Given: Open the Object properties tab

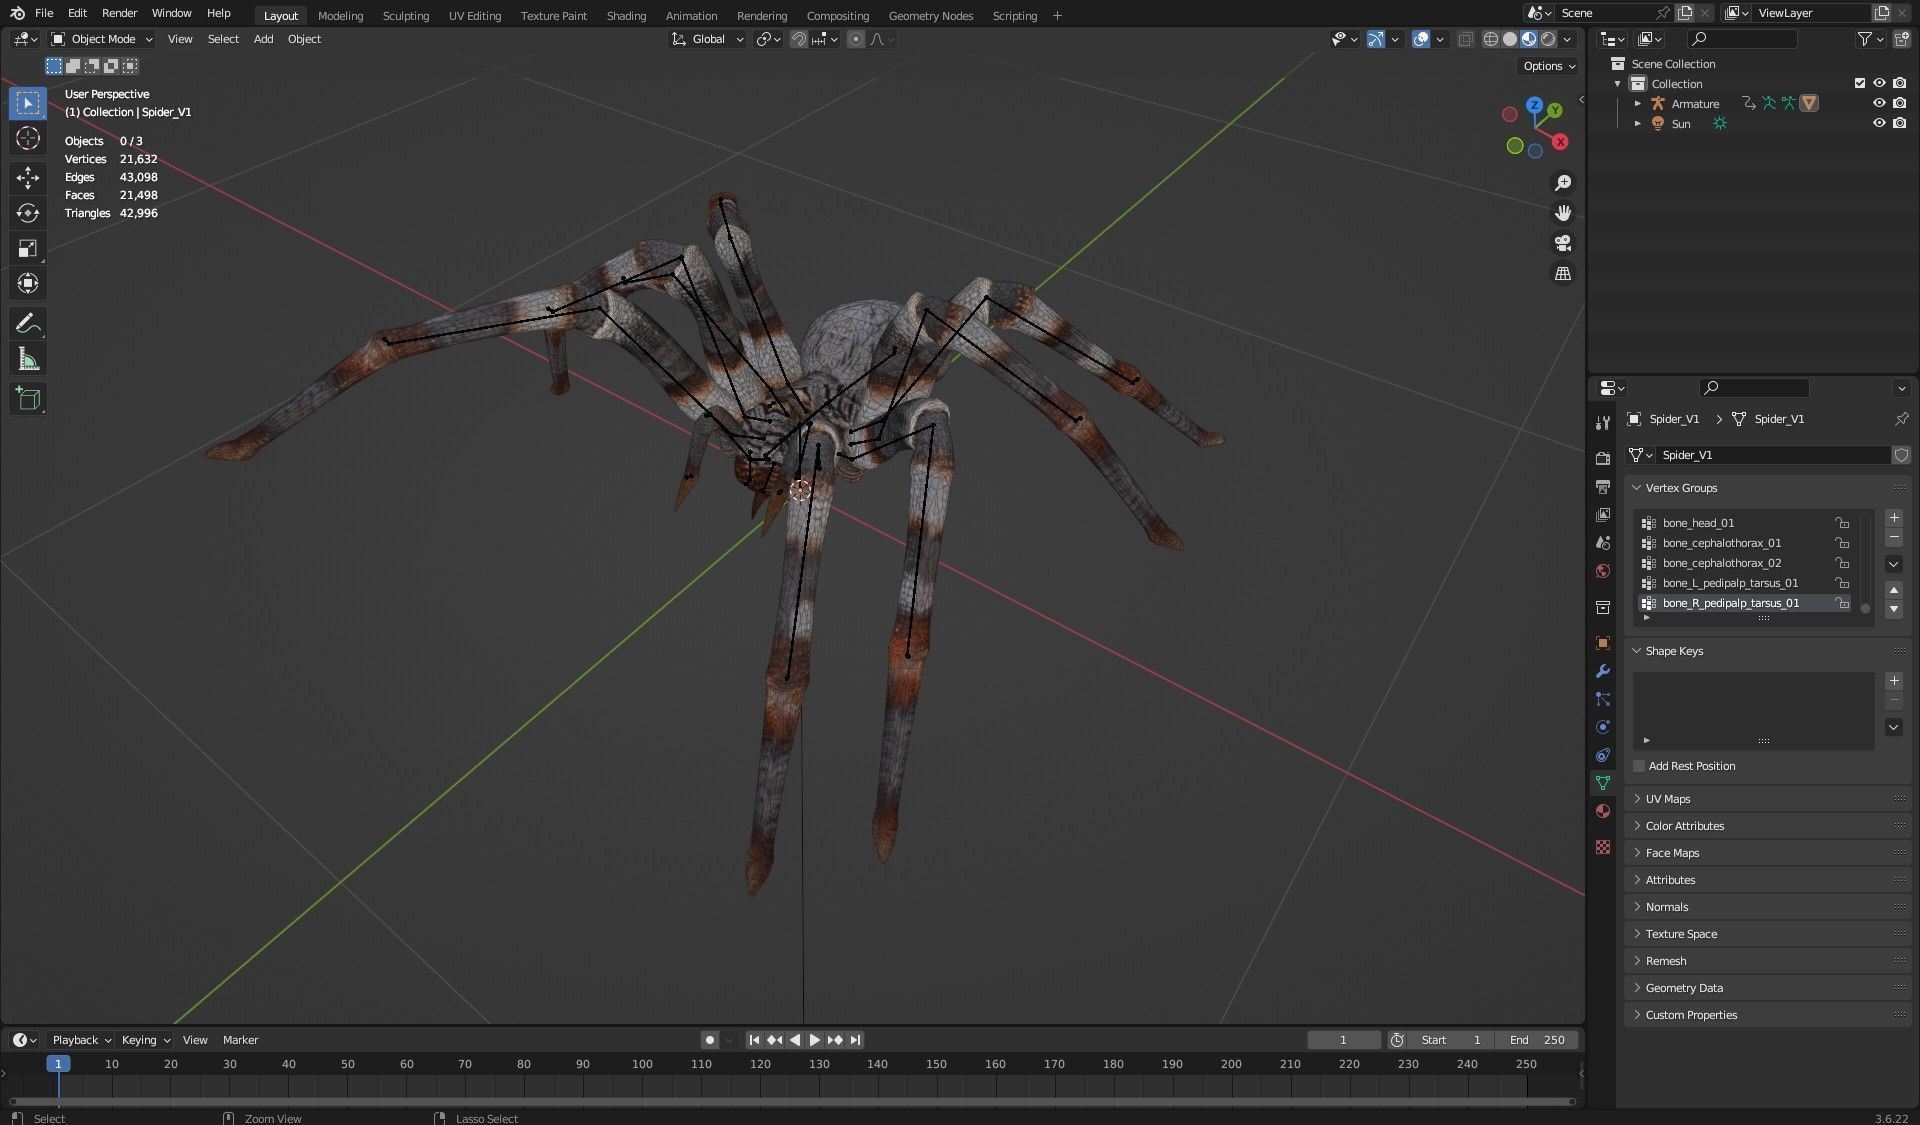Looking at the screenshot, I should coord(1603,643).
